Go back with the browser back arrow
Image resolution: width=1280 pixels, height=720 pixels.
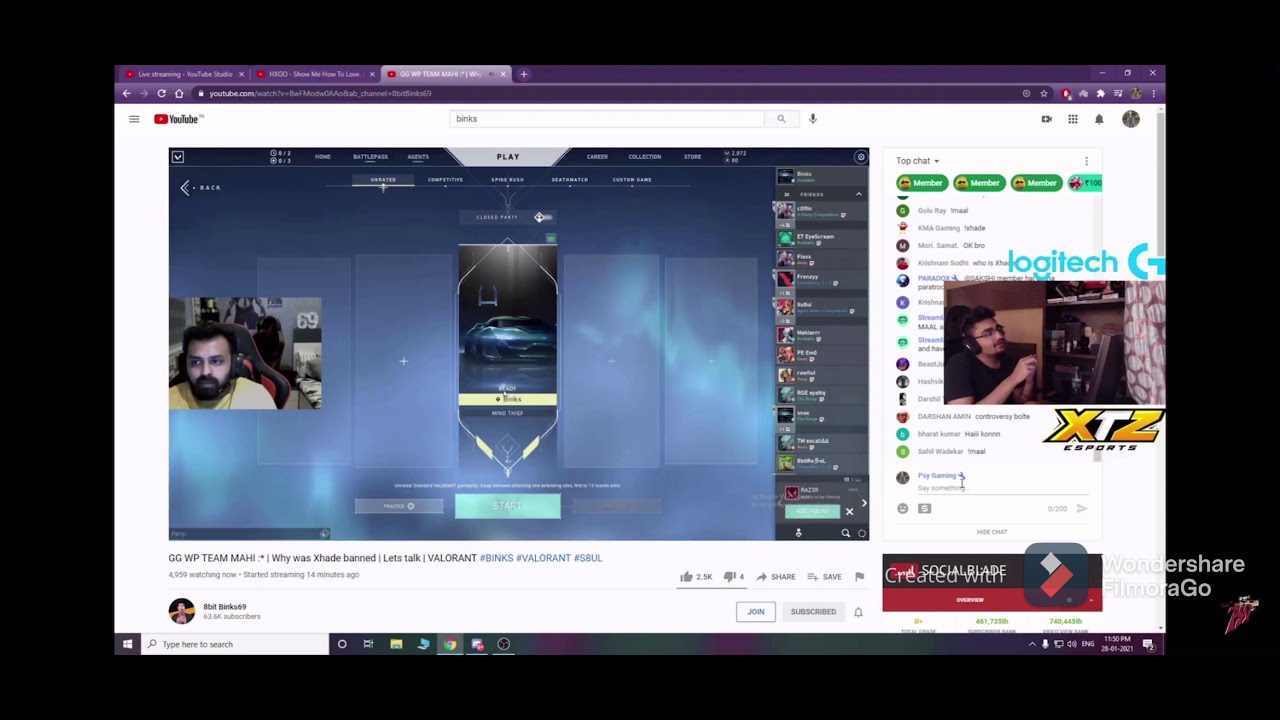click(126, 93)
